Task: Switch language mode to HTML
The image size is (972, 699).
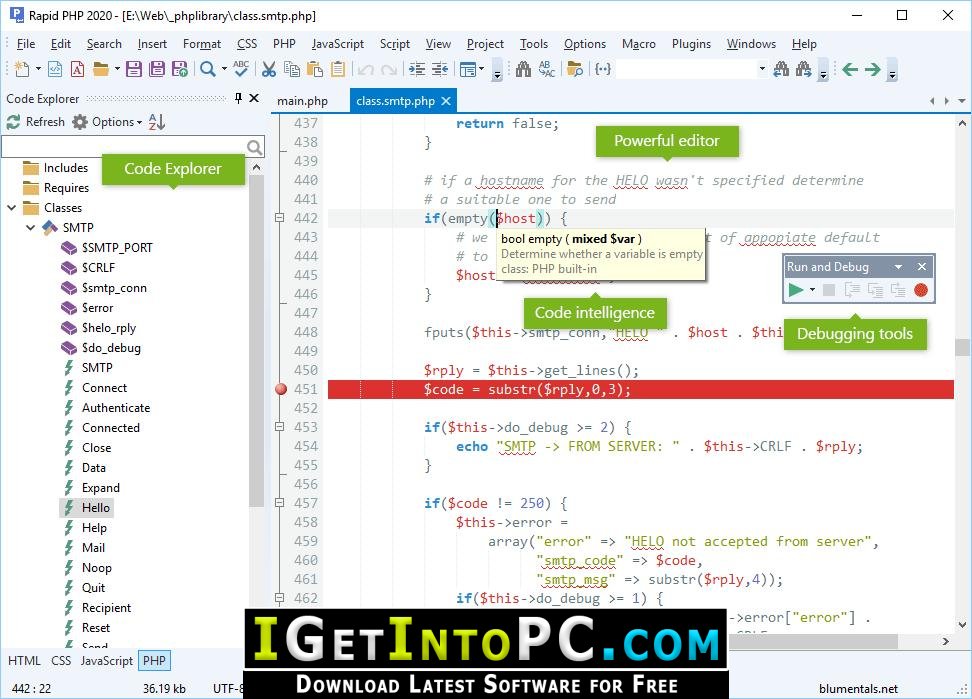Action: pyautogui.click(x=24, y=661)
